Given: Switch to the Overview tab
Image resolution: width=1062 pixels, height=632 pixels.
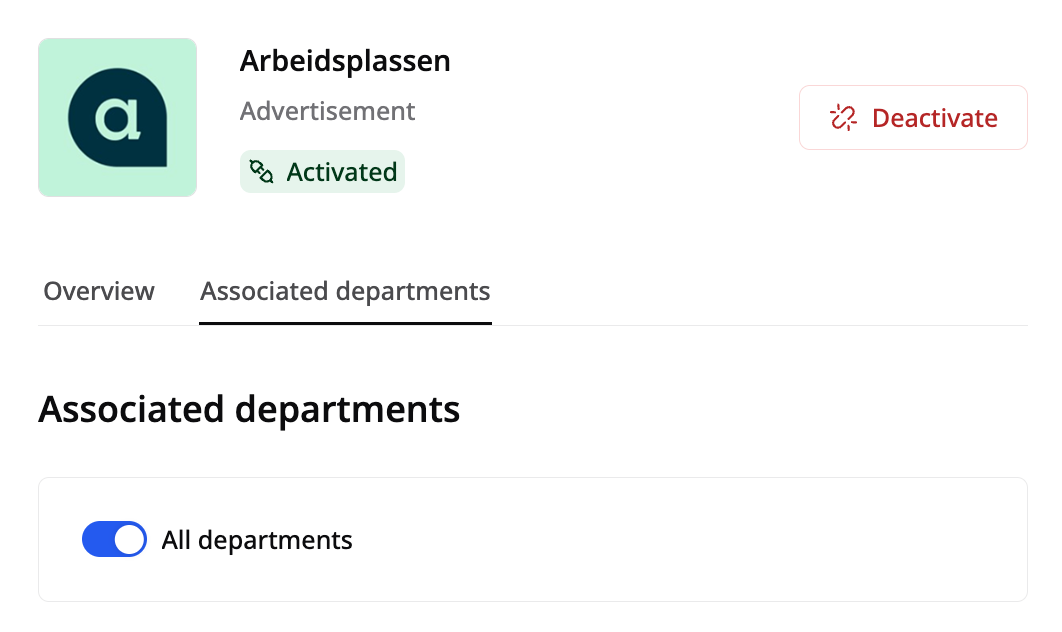Looking at the screenshot, I should (x=99, y=291).
